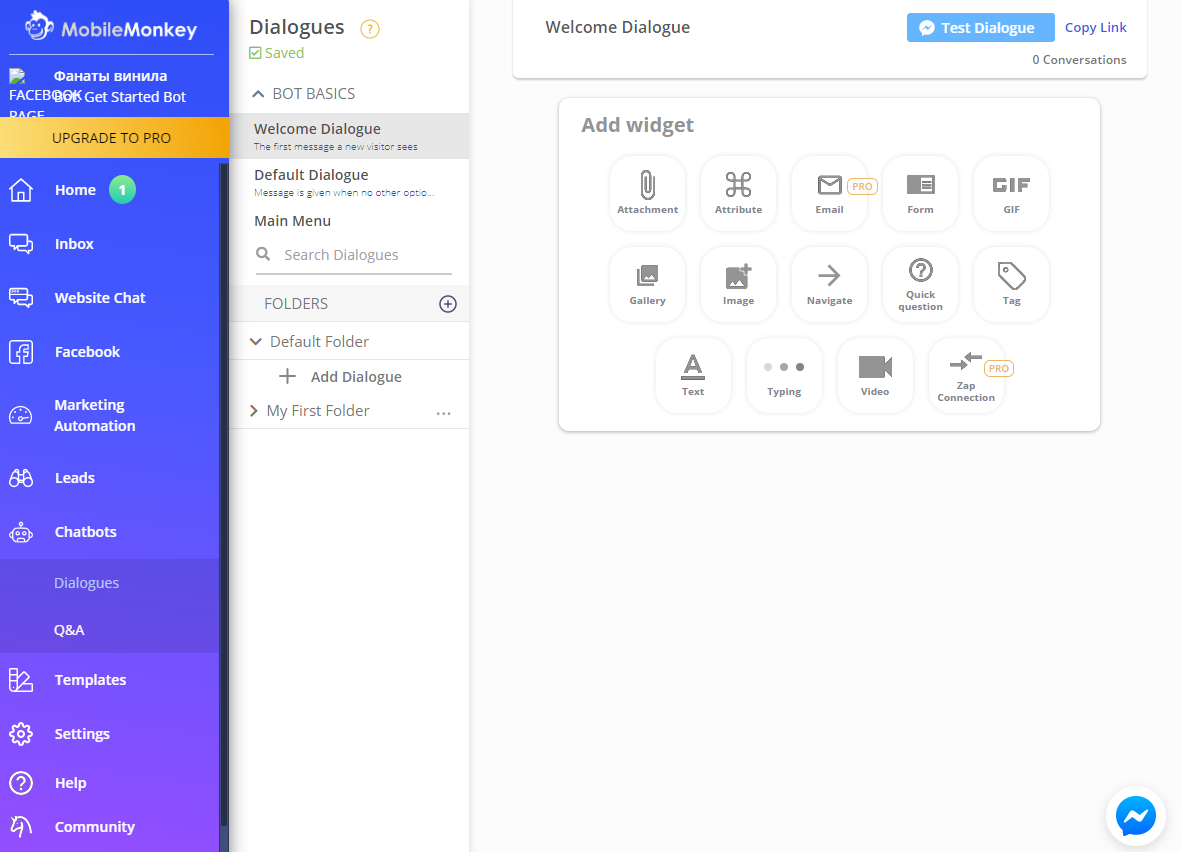Image resolution: width=1181 pixels, height=852 pixels.
Task: Click the plus icon beside FOLDERS
Action: [448, 304]
